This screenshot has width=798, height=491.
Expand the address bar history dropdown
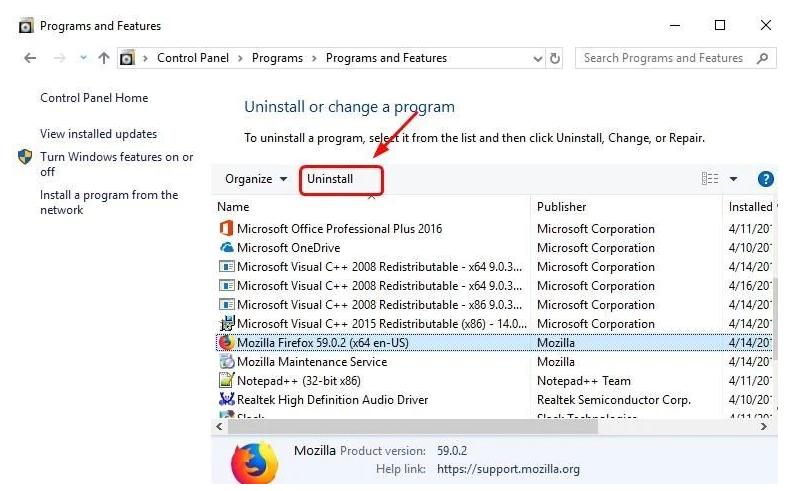(537, 59)
